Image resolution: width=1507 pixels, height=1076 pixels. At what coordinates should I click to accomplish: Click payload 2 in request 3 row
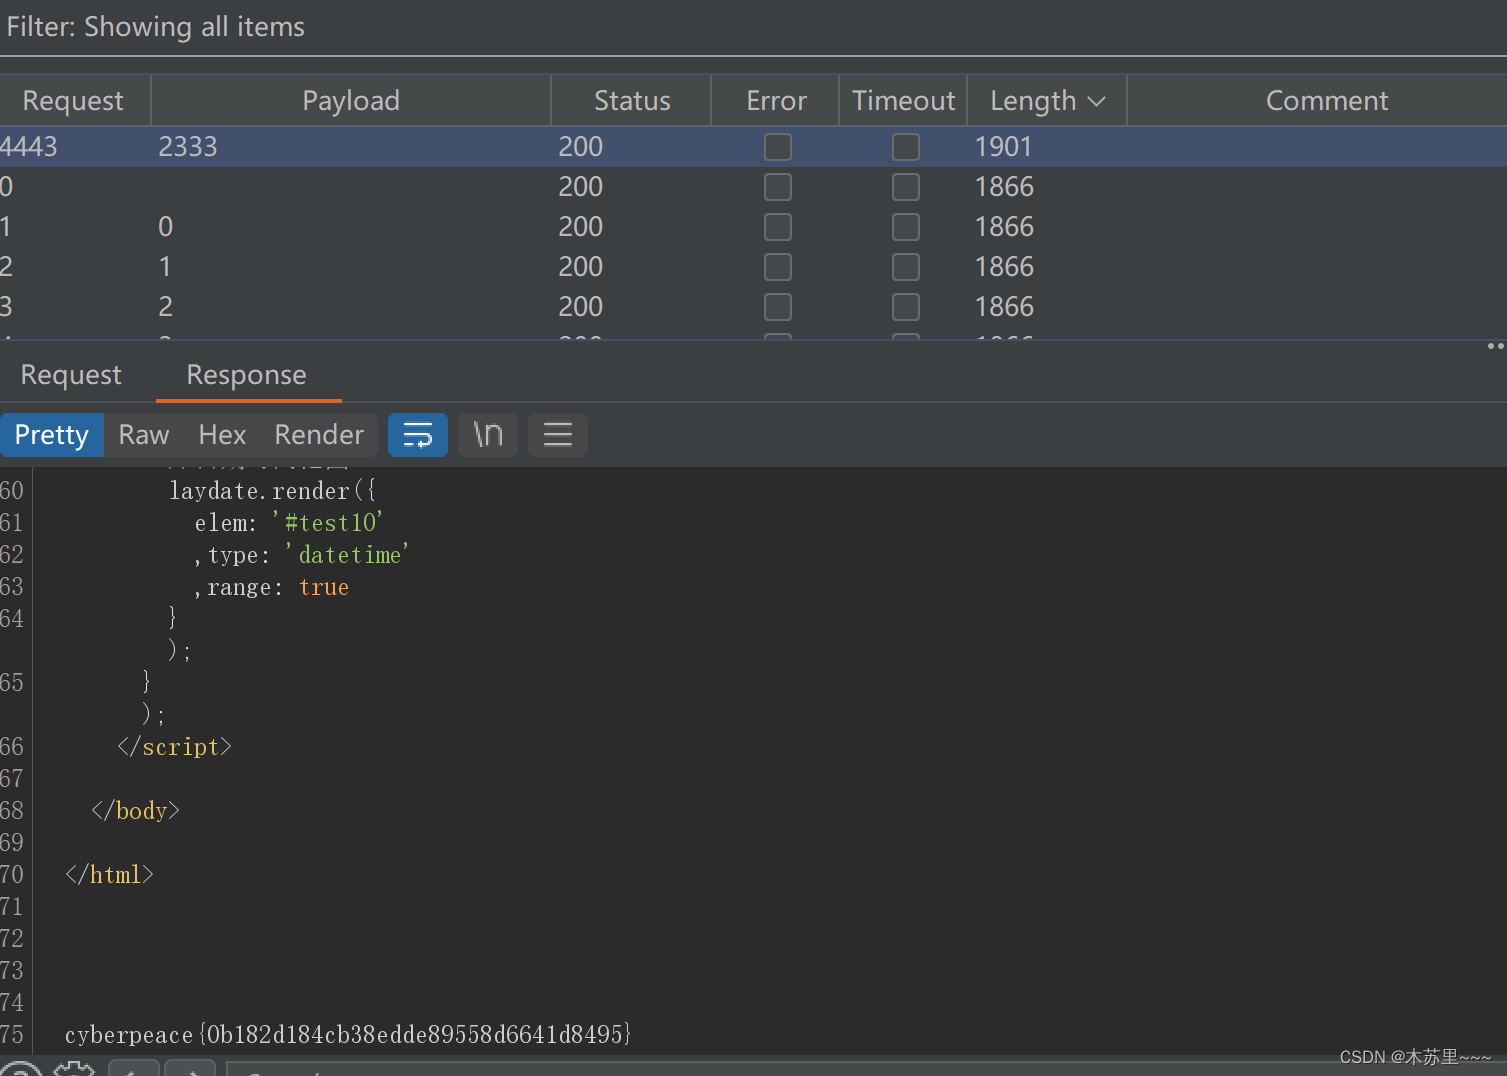tap(166, 307)
